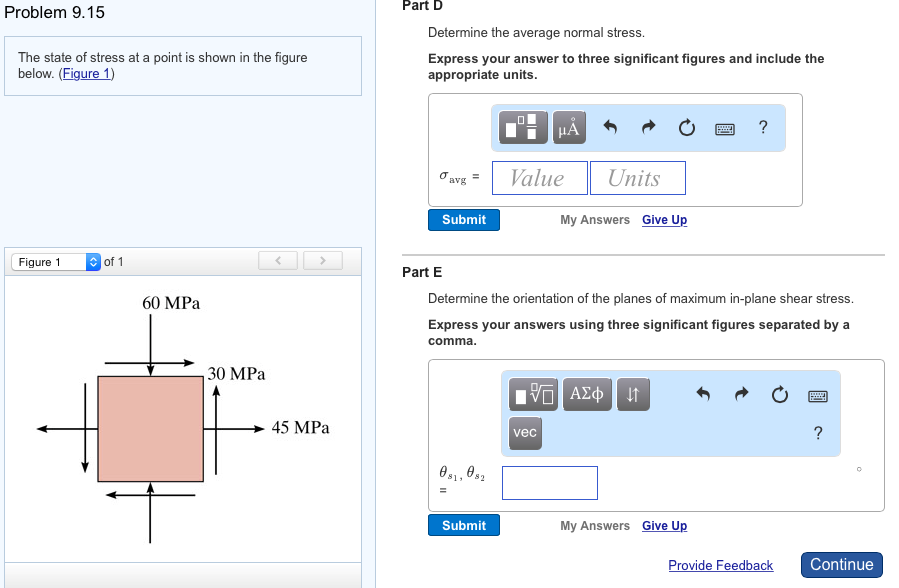Show keyboard shortcuts in Part E
This screenshot has width=899, height=588.
(x=818, y=396)
